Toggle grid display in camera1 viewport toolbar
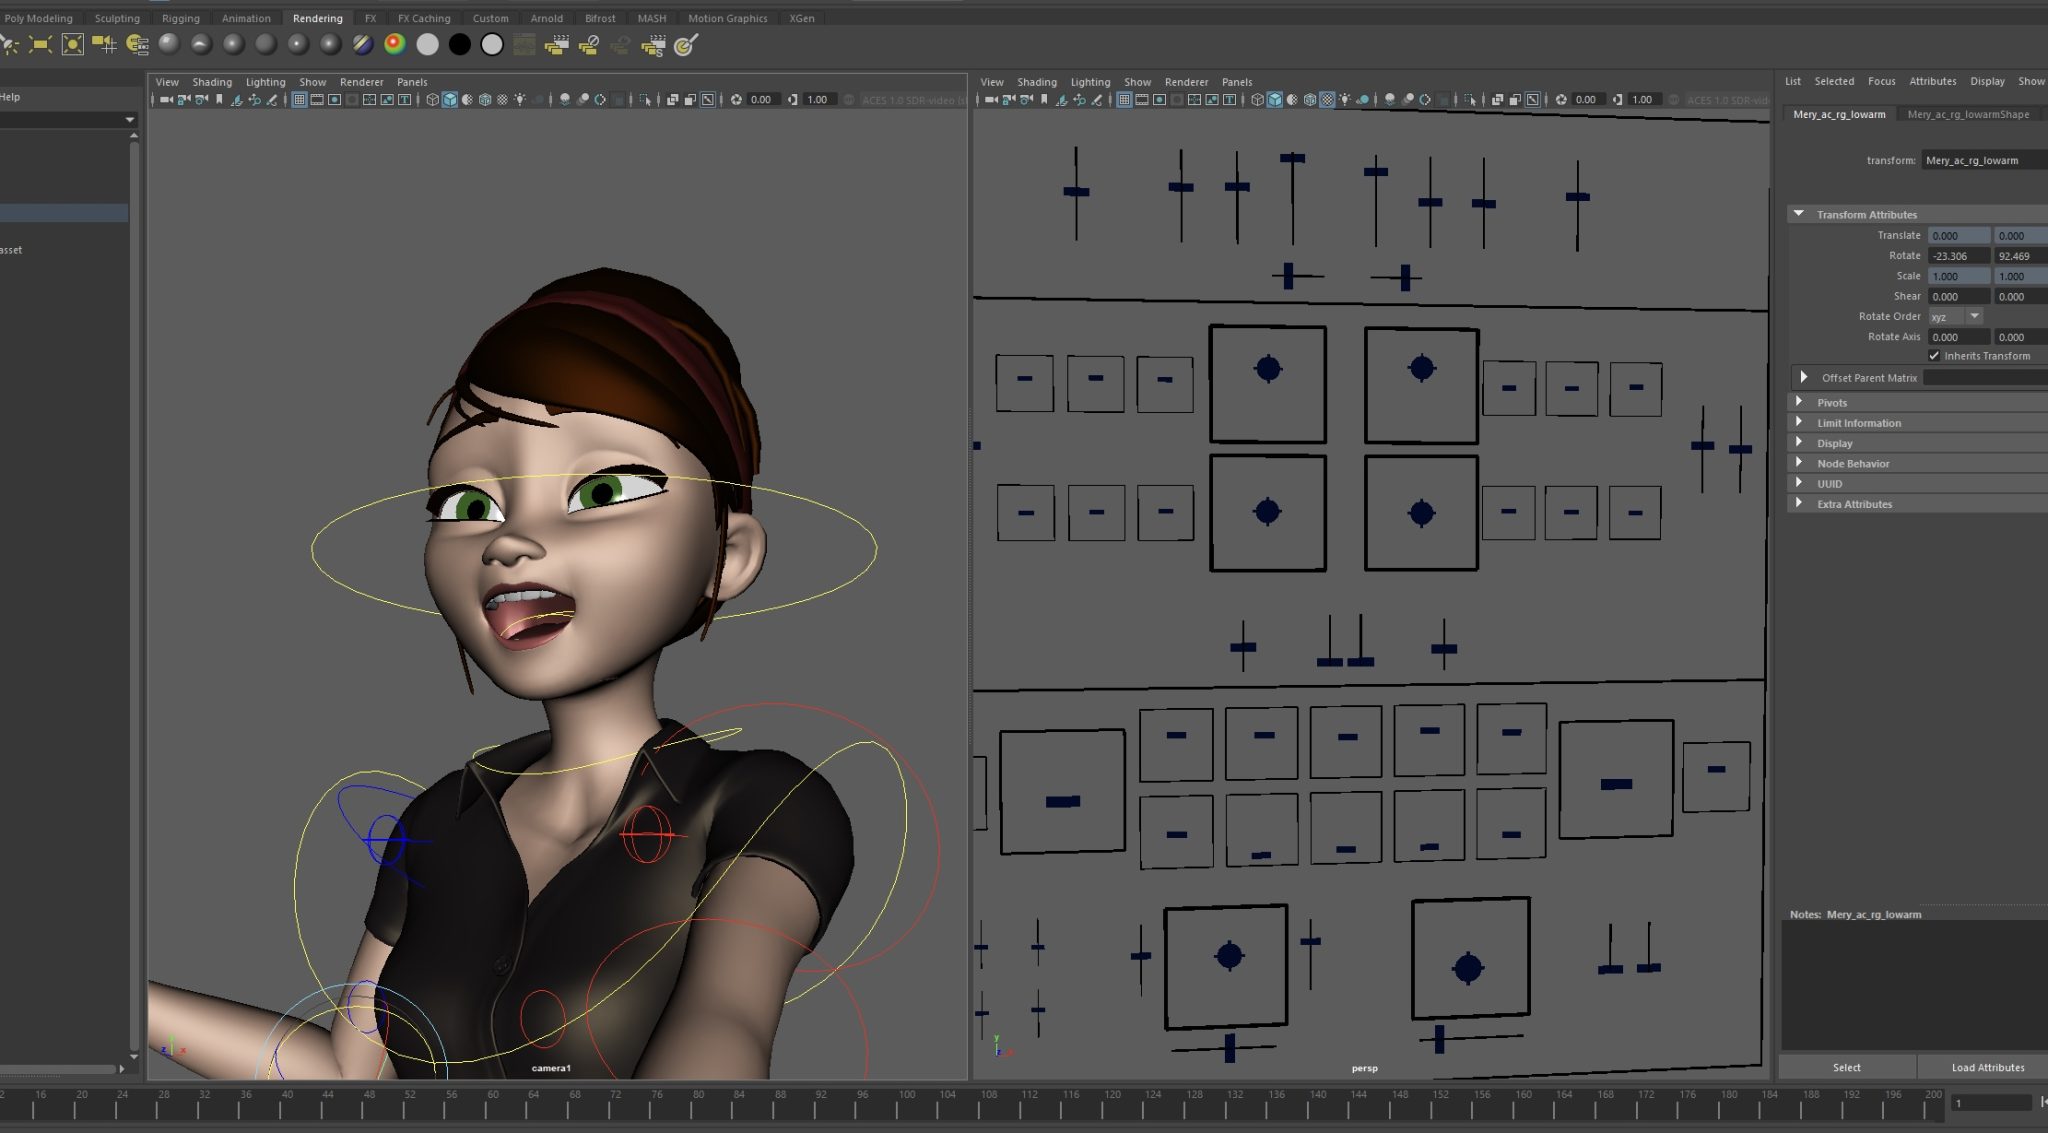The image size is (2048, 1133). (299, 100)
